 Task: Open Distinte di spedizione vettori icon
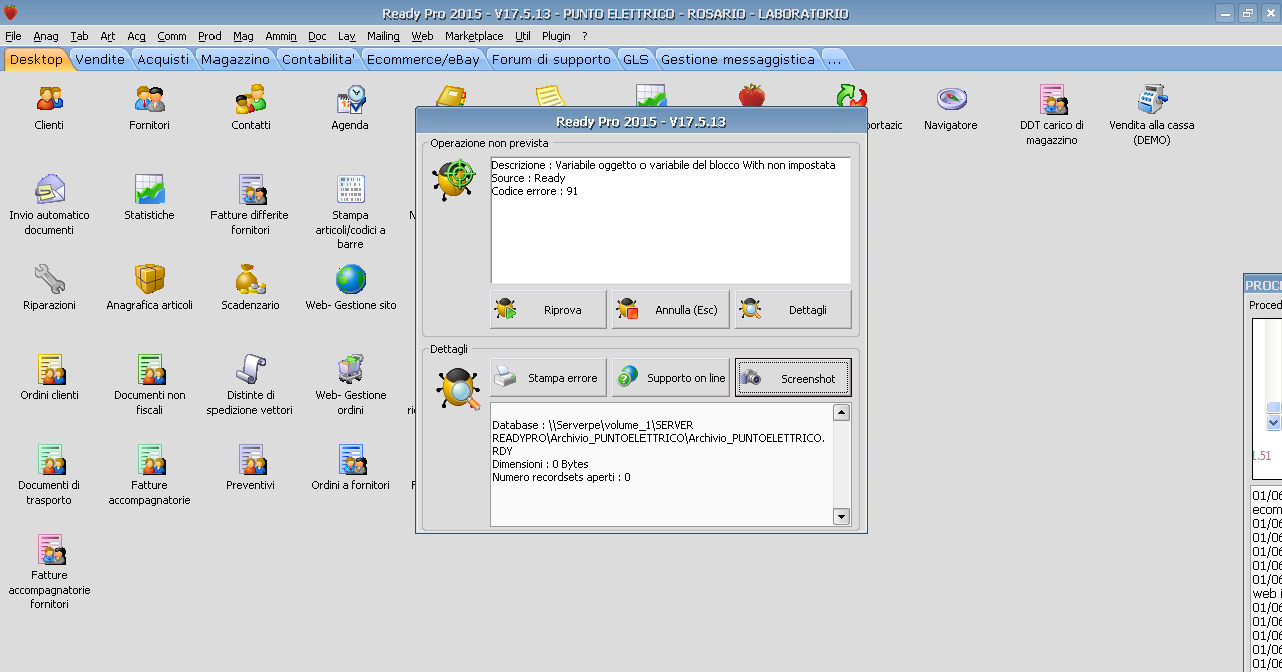pyautogui.click(x=251, y=370)
